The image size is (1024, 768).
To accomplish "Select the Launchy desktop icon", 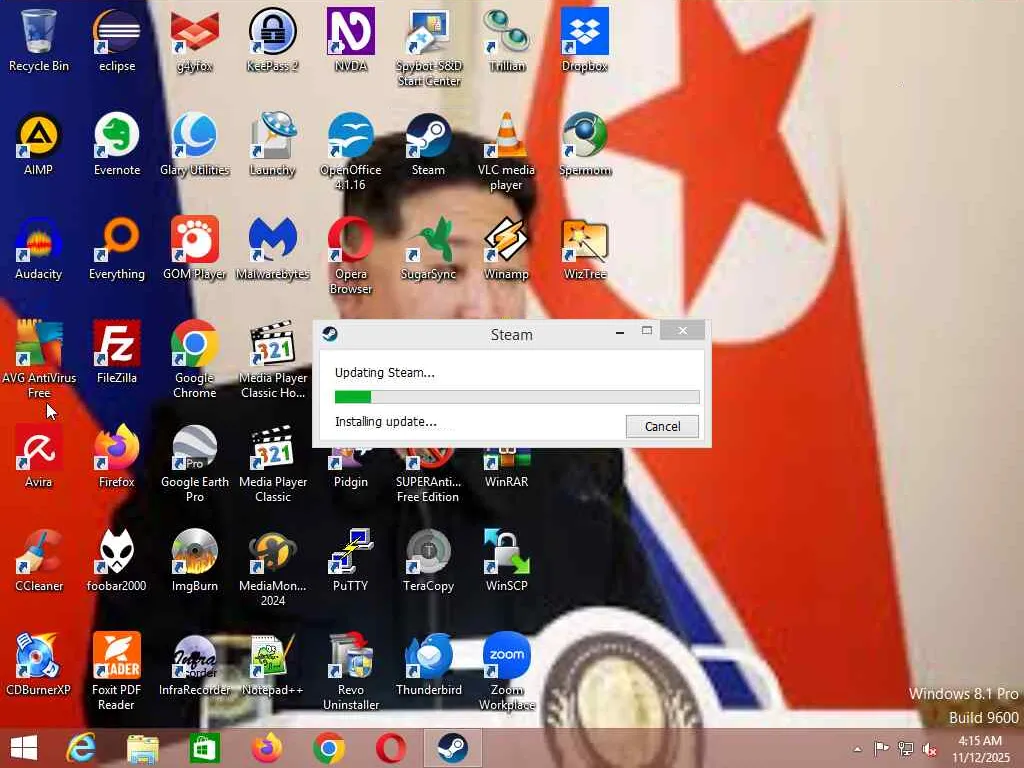I will [x=272, y=144].
